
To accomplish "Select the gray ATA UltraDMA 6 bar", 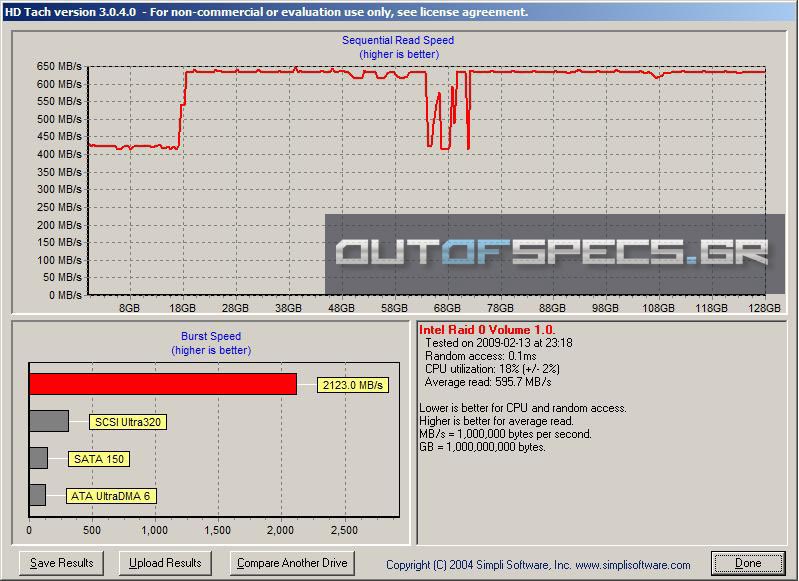I will point(38,495).
